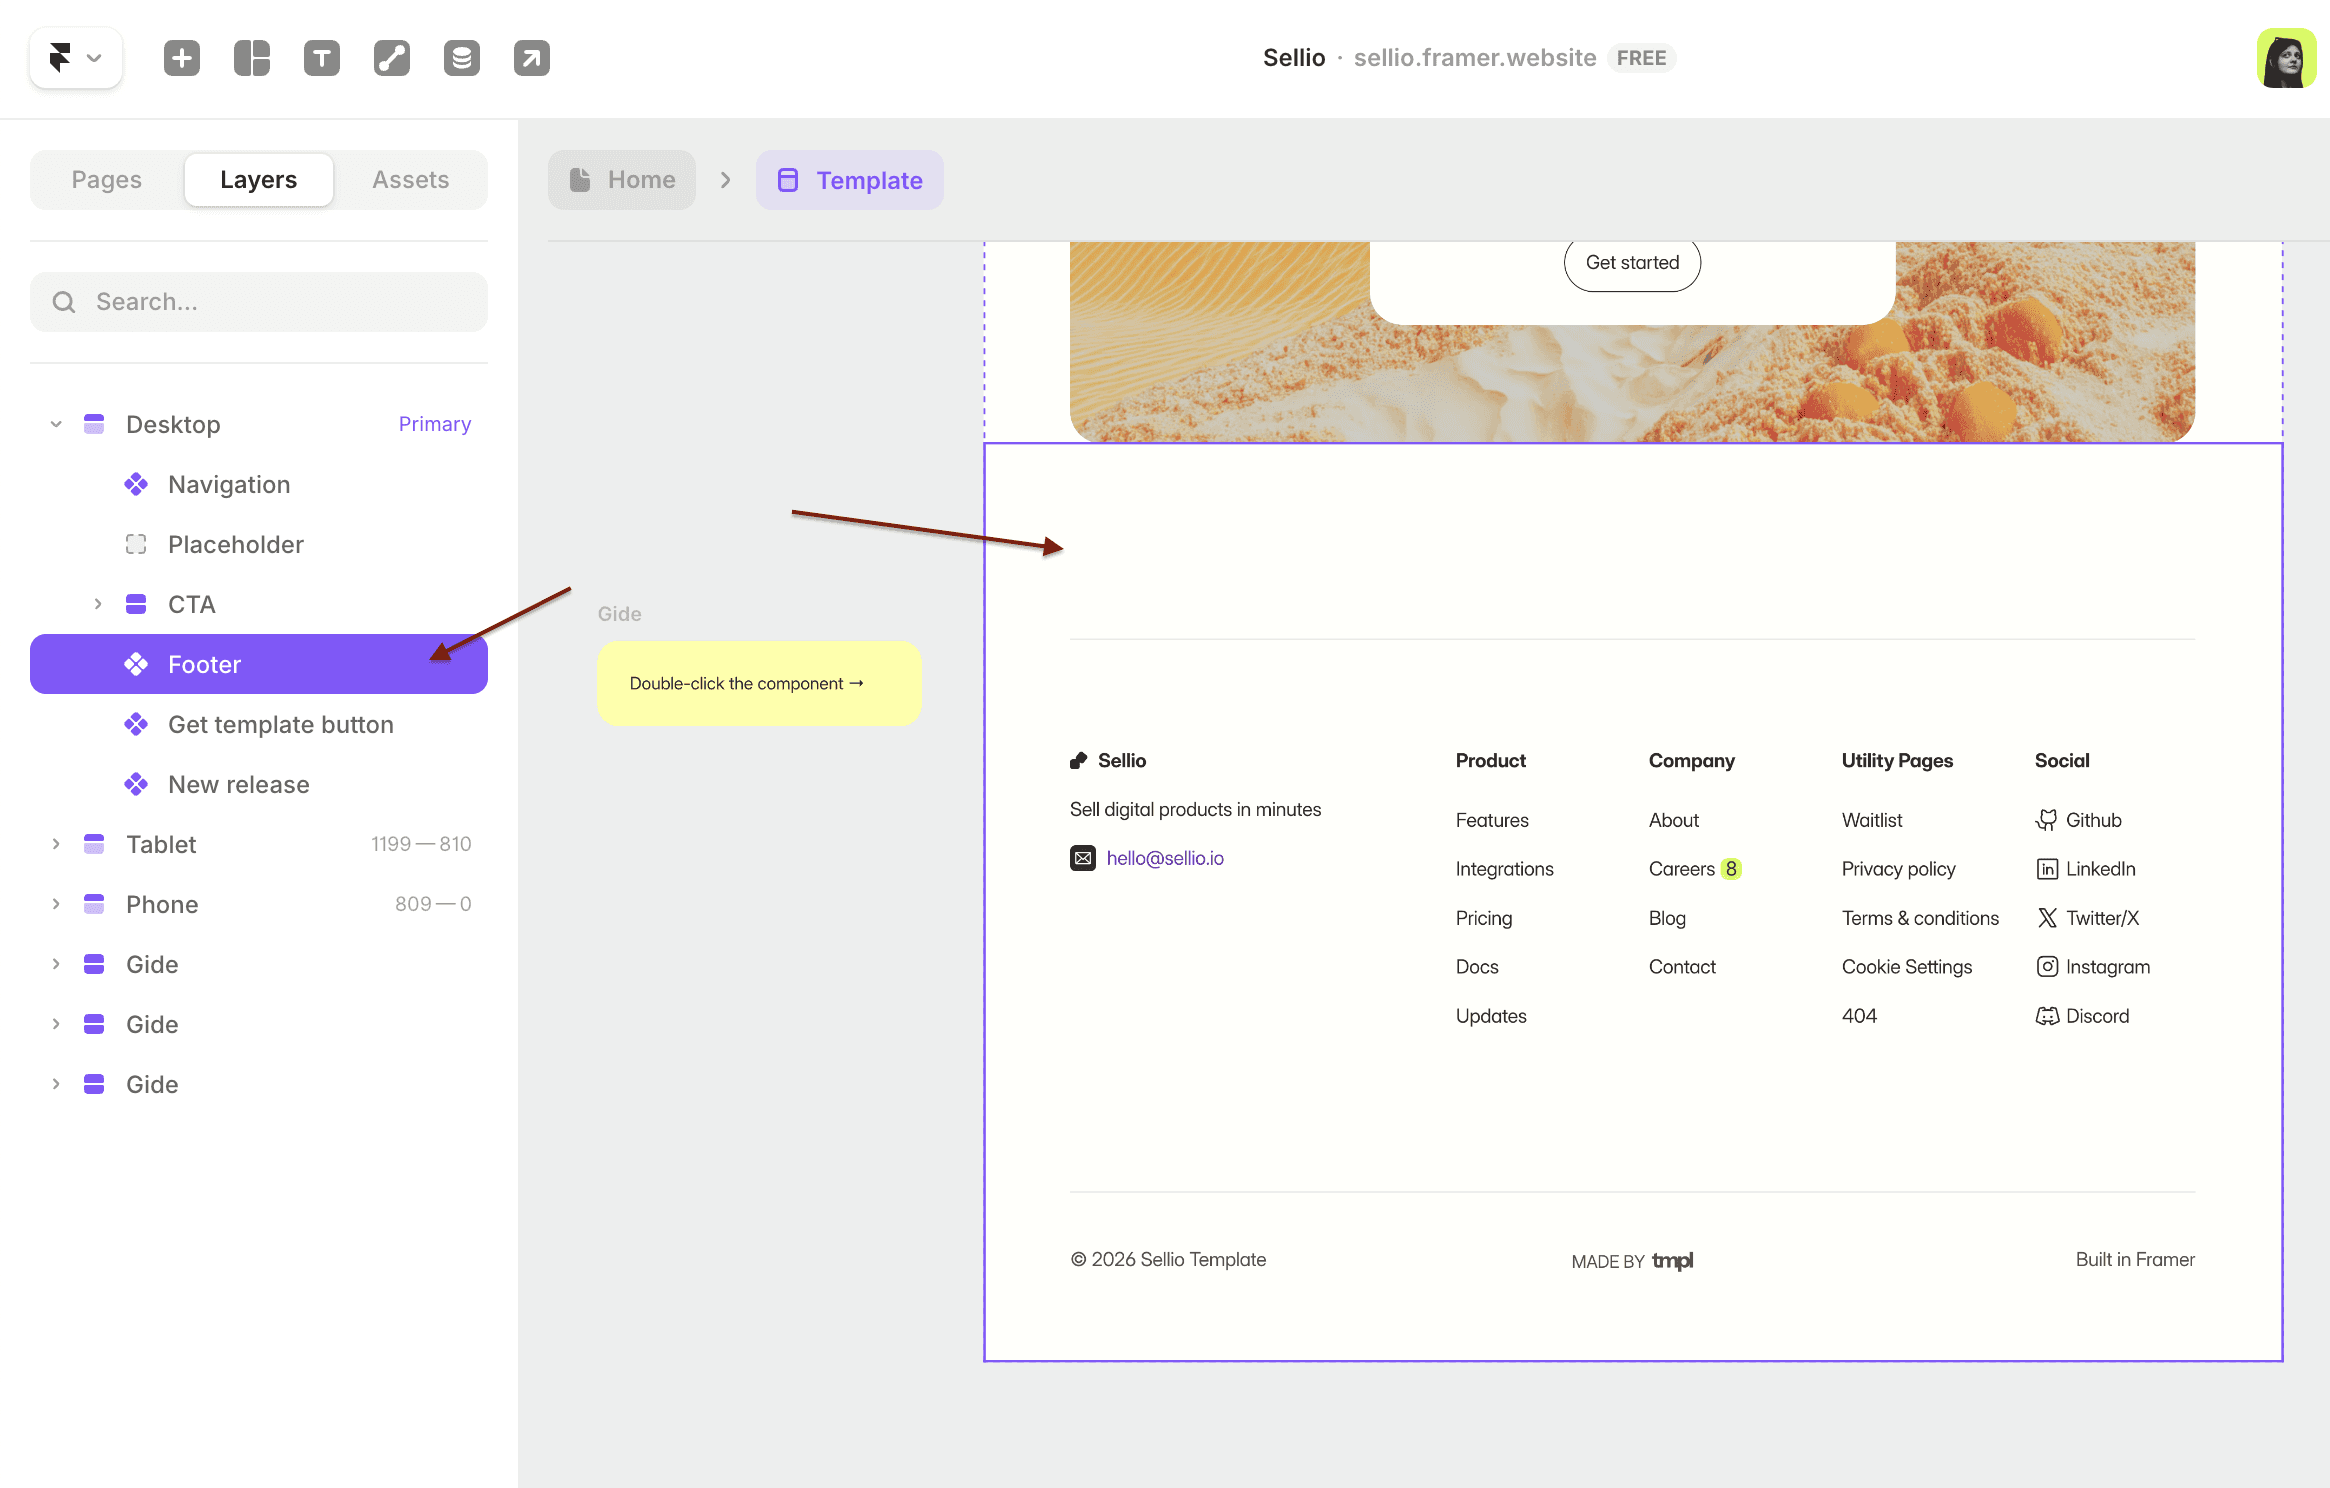Expand the first Gide layer
The image size is (2330, 1488).
56,964
